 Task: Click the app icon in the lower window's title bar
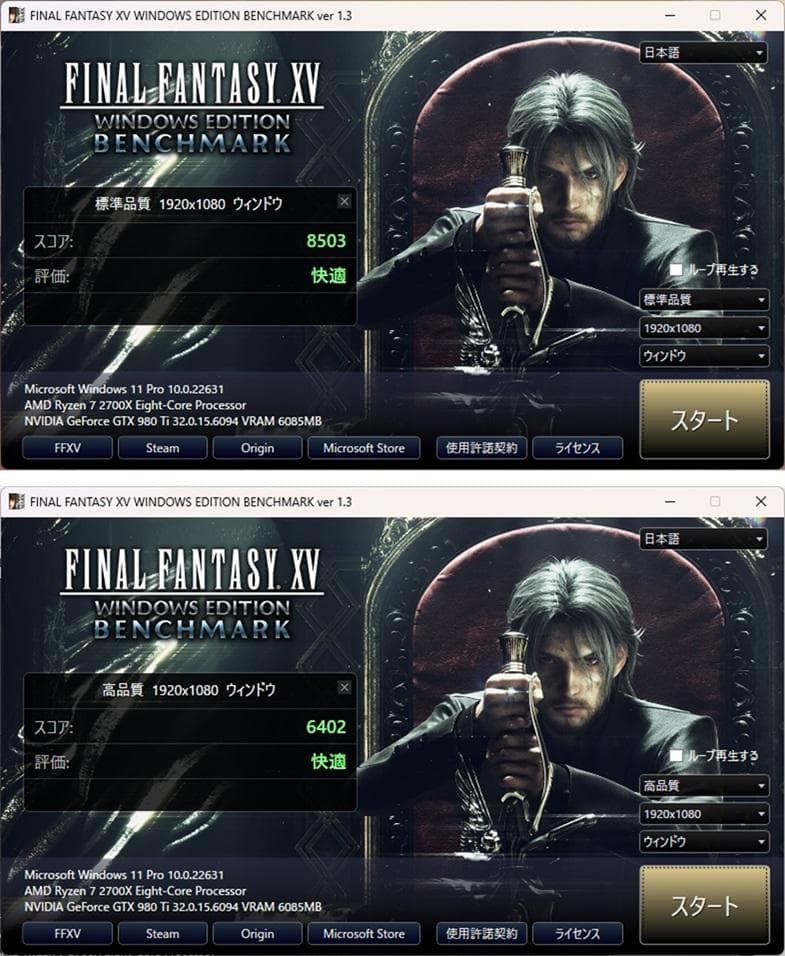click(17, 501)
